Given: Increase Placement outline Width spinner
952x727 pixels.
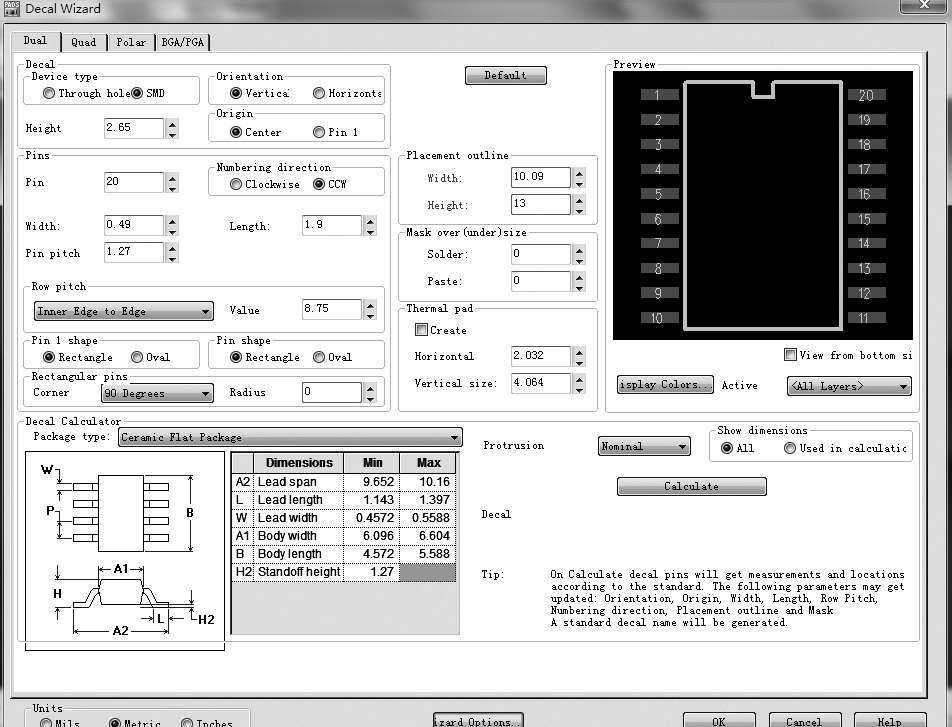Looking at the screenshot, I should click(x=579, y=172).
